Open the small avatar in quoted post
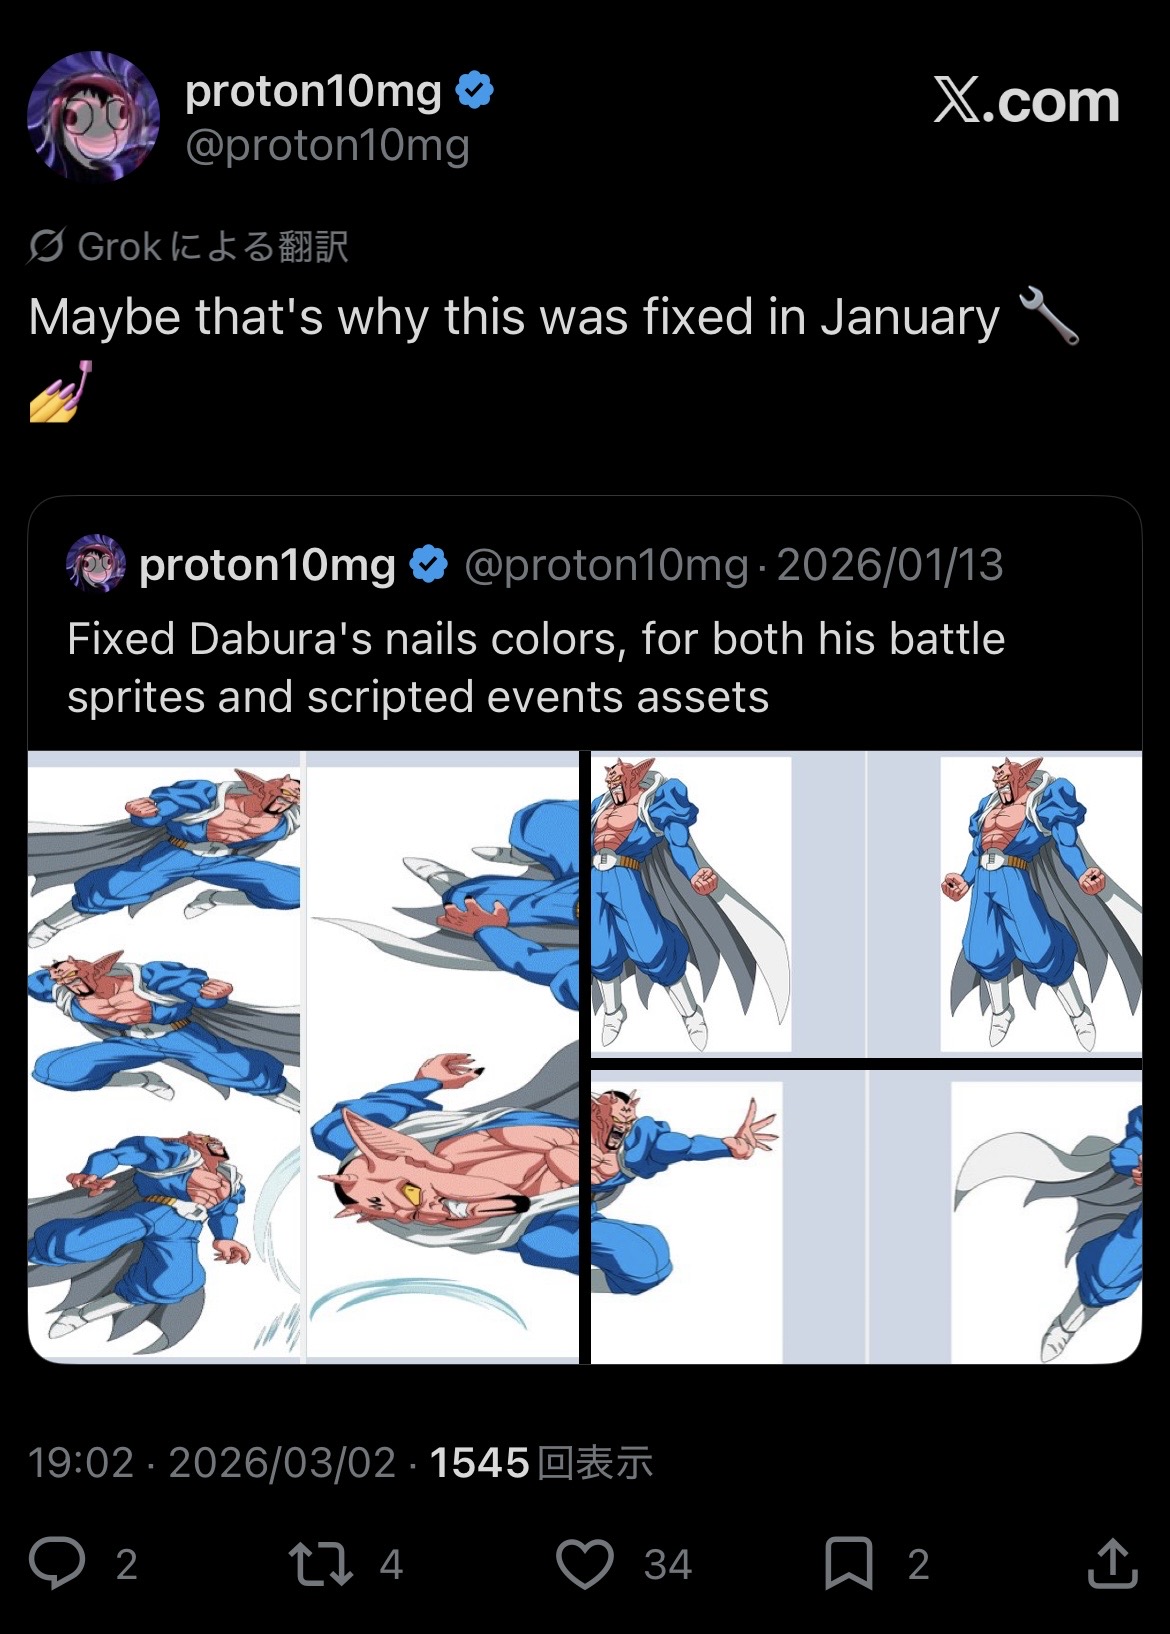Image resolution: width=1170 pixels, height=1634 pixels. pos(96,565)
